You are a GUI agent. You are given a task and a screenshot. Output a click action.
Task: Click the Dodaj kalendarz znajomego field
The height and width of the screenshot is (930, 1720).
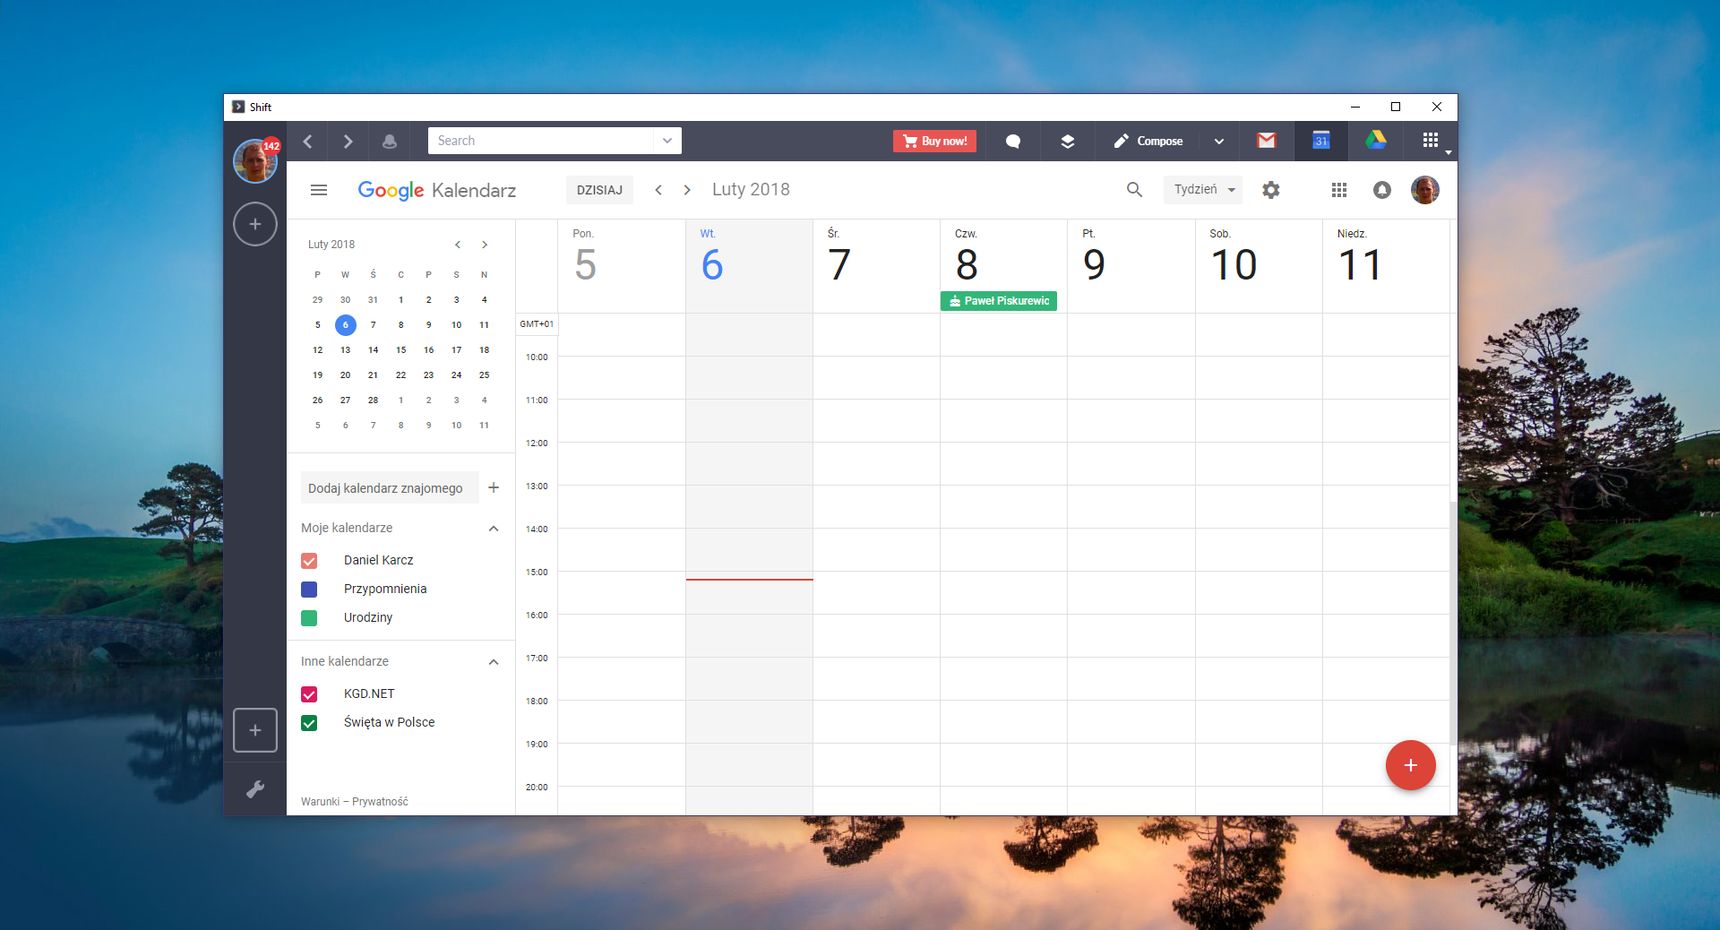click(x=389, y=488)
